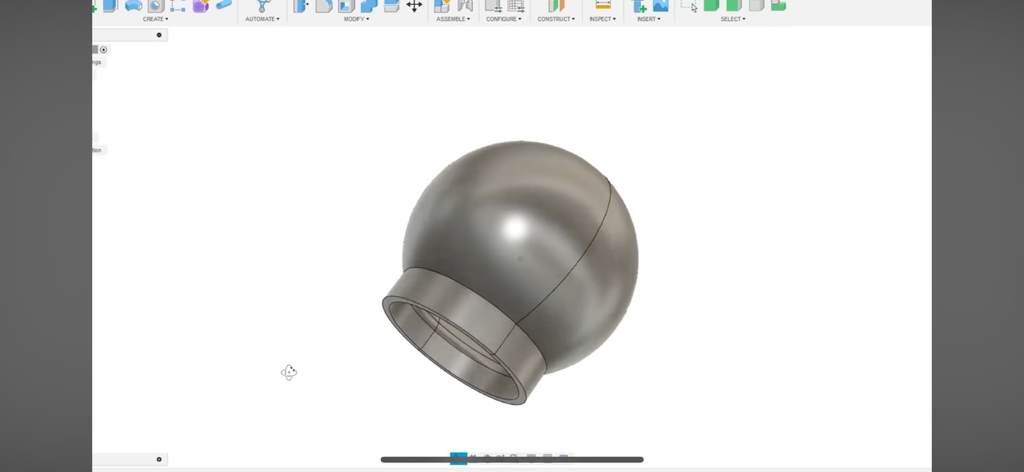Select the blue Pipe tool icon

[x=224, y=5]
